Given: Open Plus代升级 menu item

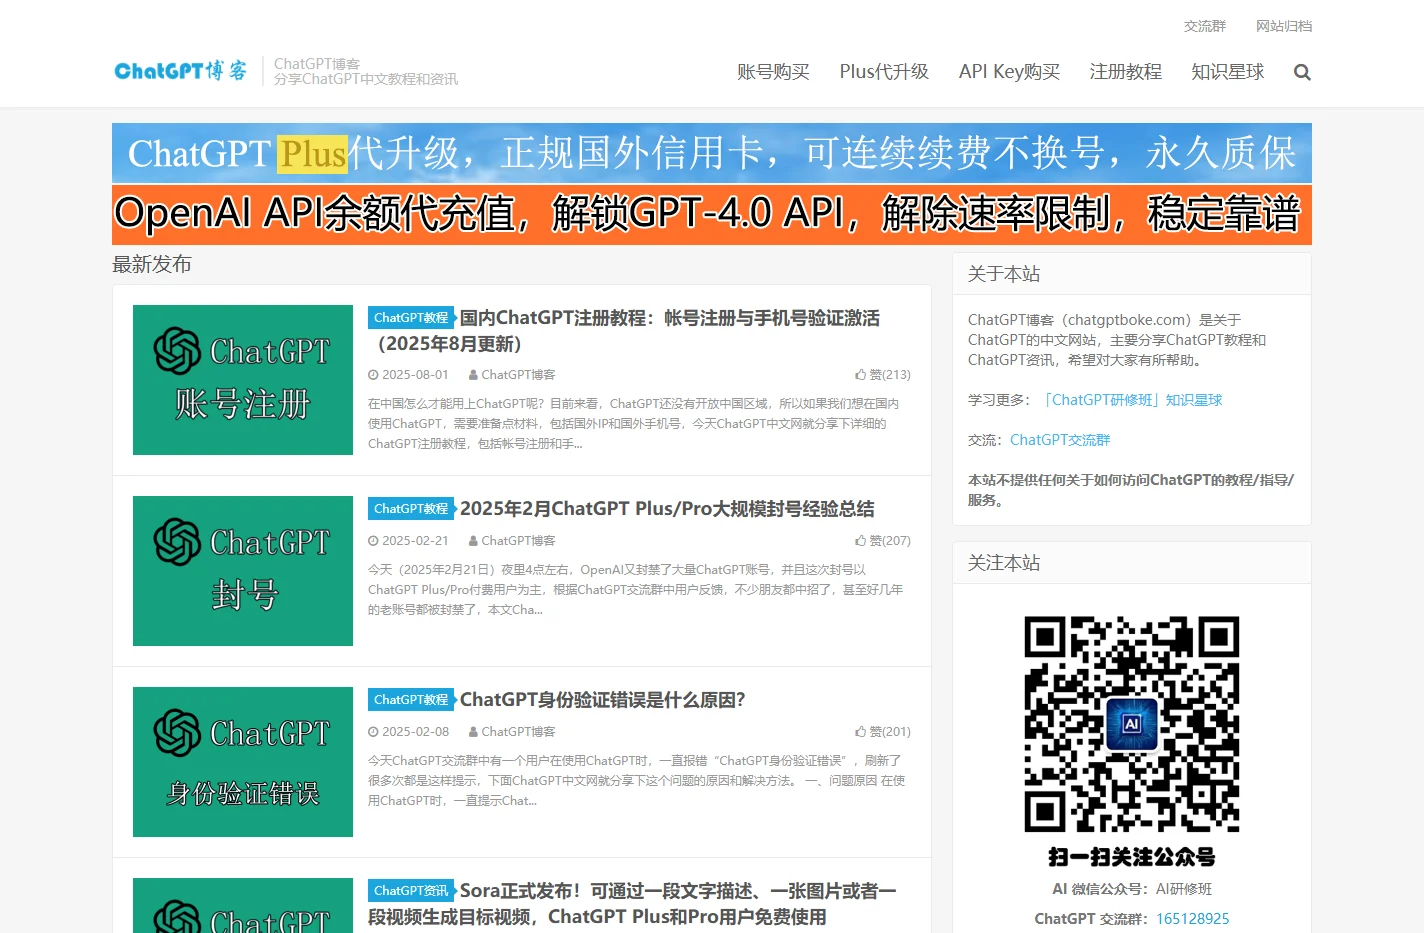Looking at the screenshot, I should pyautogui.click(x=884, y=72).
